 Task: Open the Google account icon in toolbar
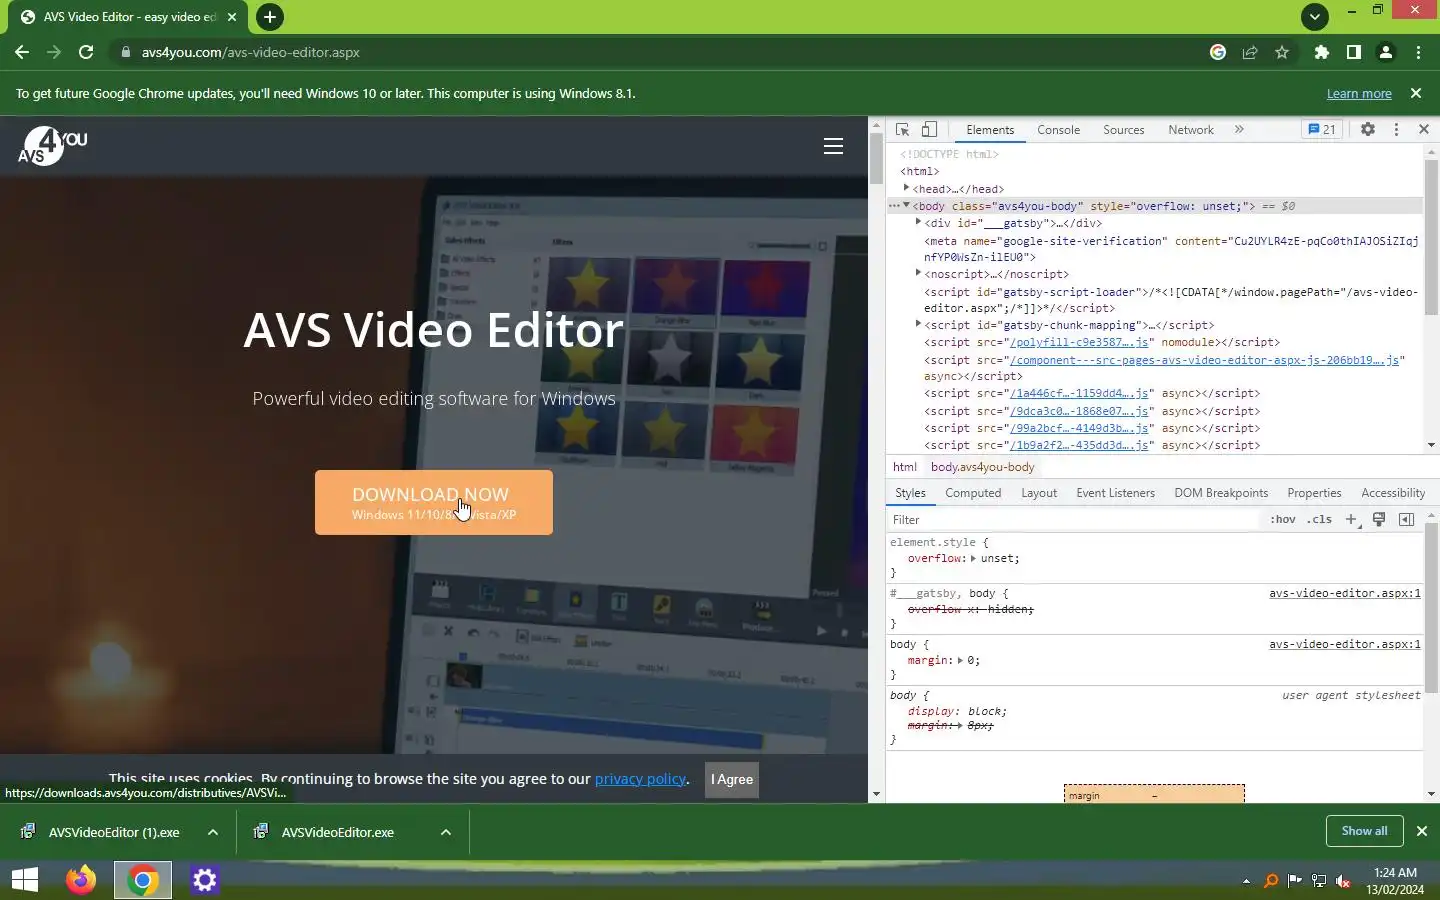click(x=1218, y=52)
